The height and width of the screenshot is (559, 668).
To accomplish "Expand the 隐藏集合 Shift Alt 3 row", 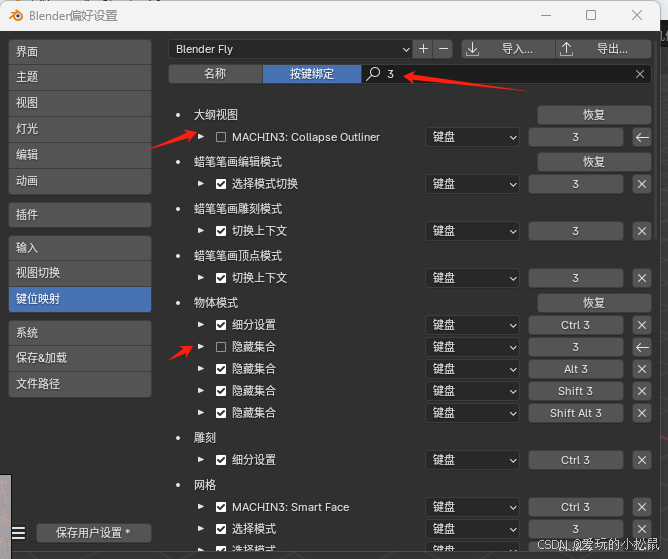I will pos(201,412).
